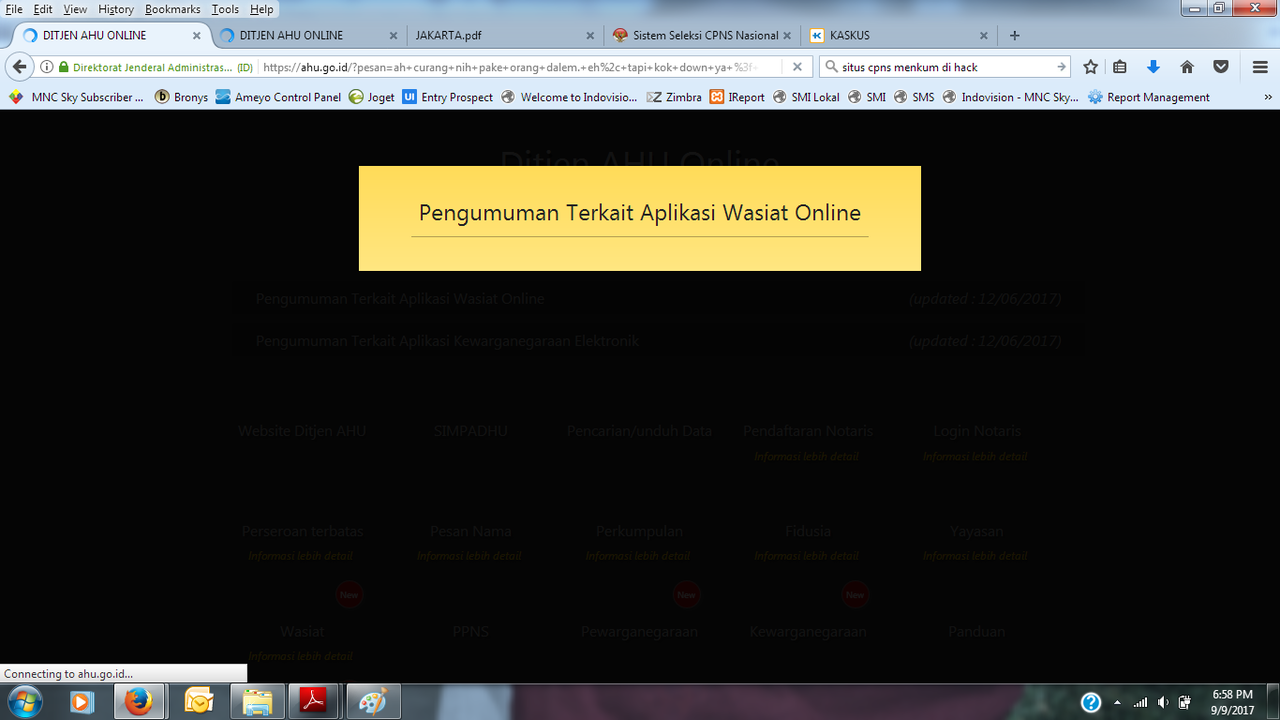Screen dimensions: 1280x720
Task: Open the Joget bookmark
Action: tap(372, 97)
